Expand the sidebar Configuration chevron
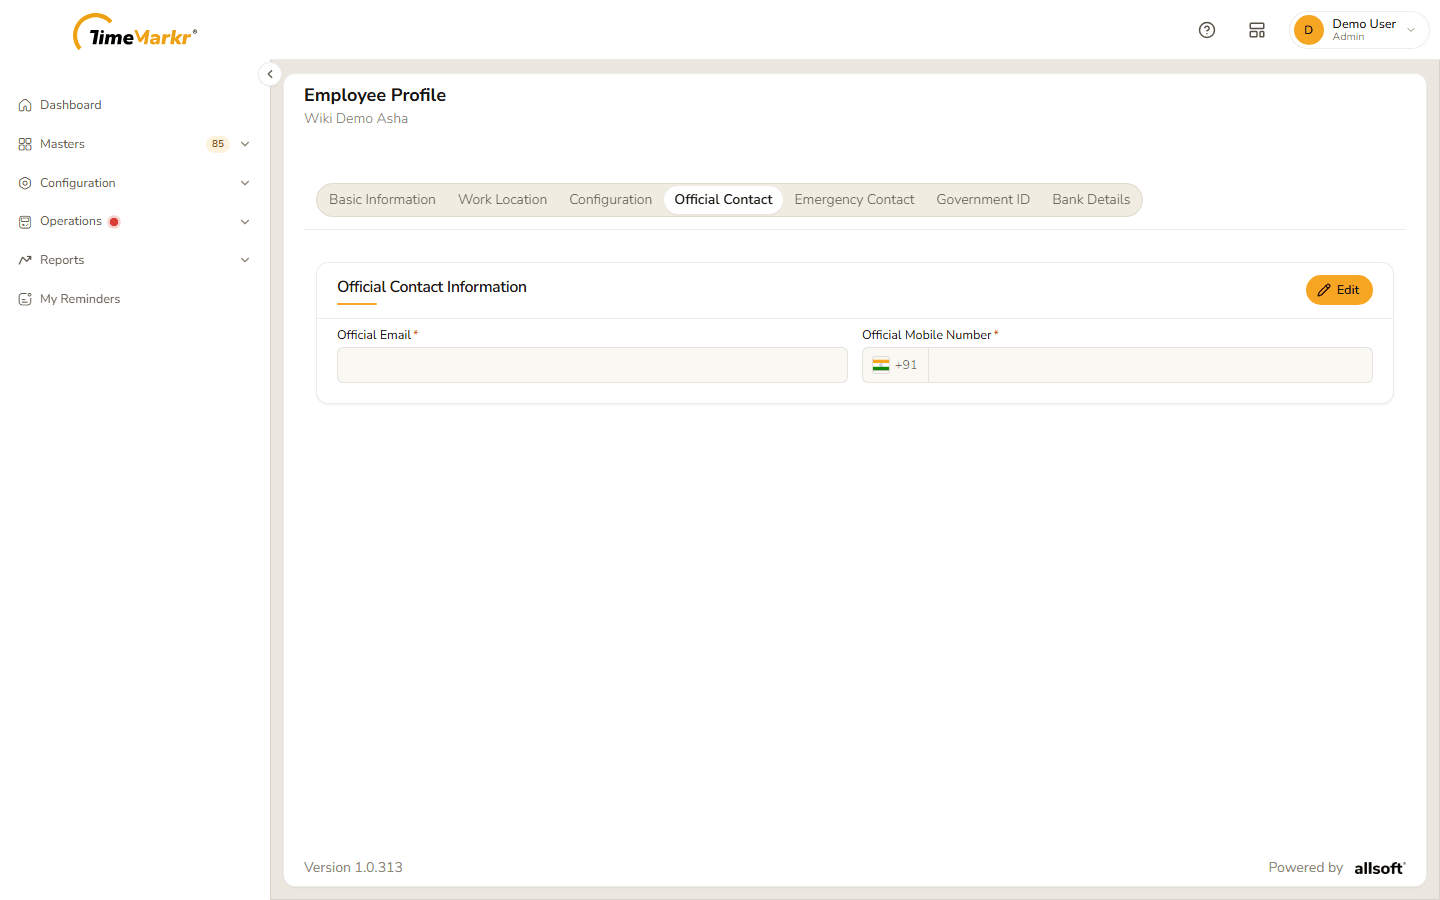Image resolution: width=1440 pixels, height=900 pixels. pos(245,183)
